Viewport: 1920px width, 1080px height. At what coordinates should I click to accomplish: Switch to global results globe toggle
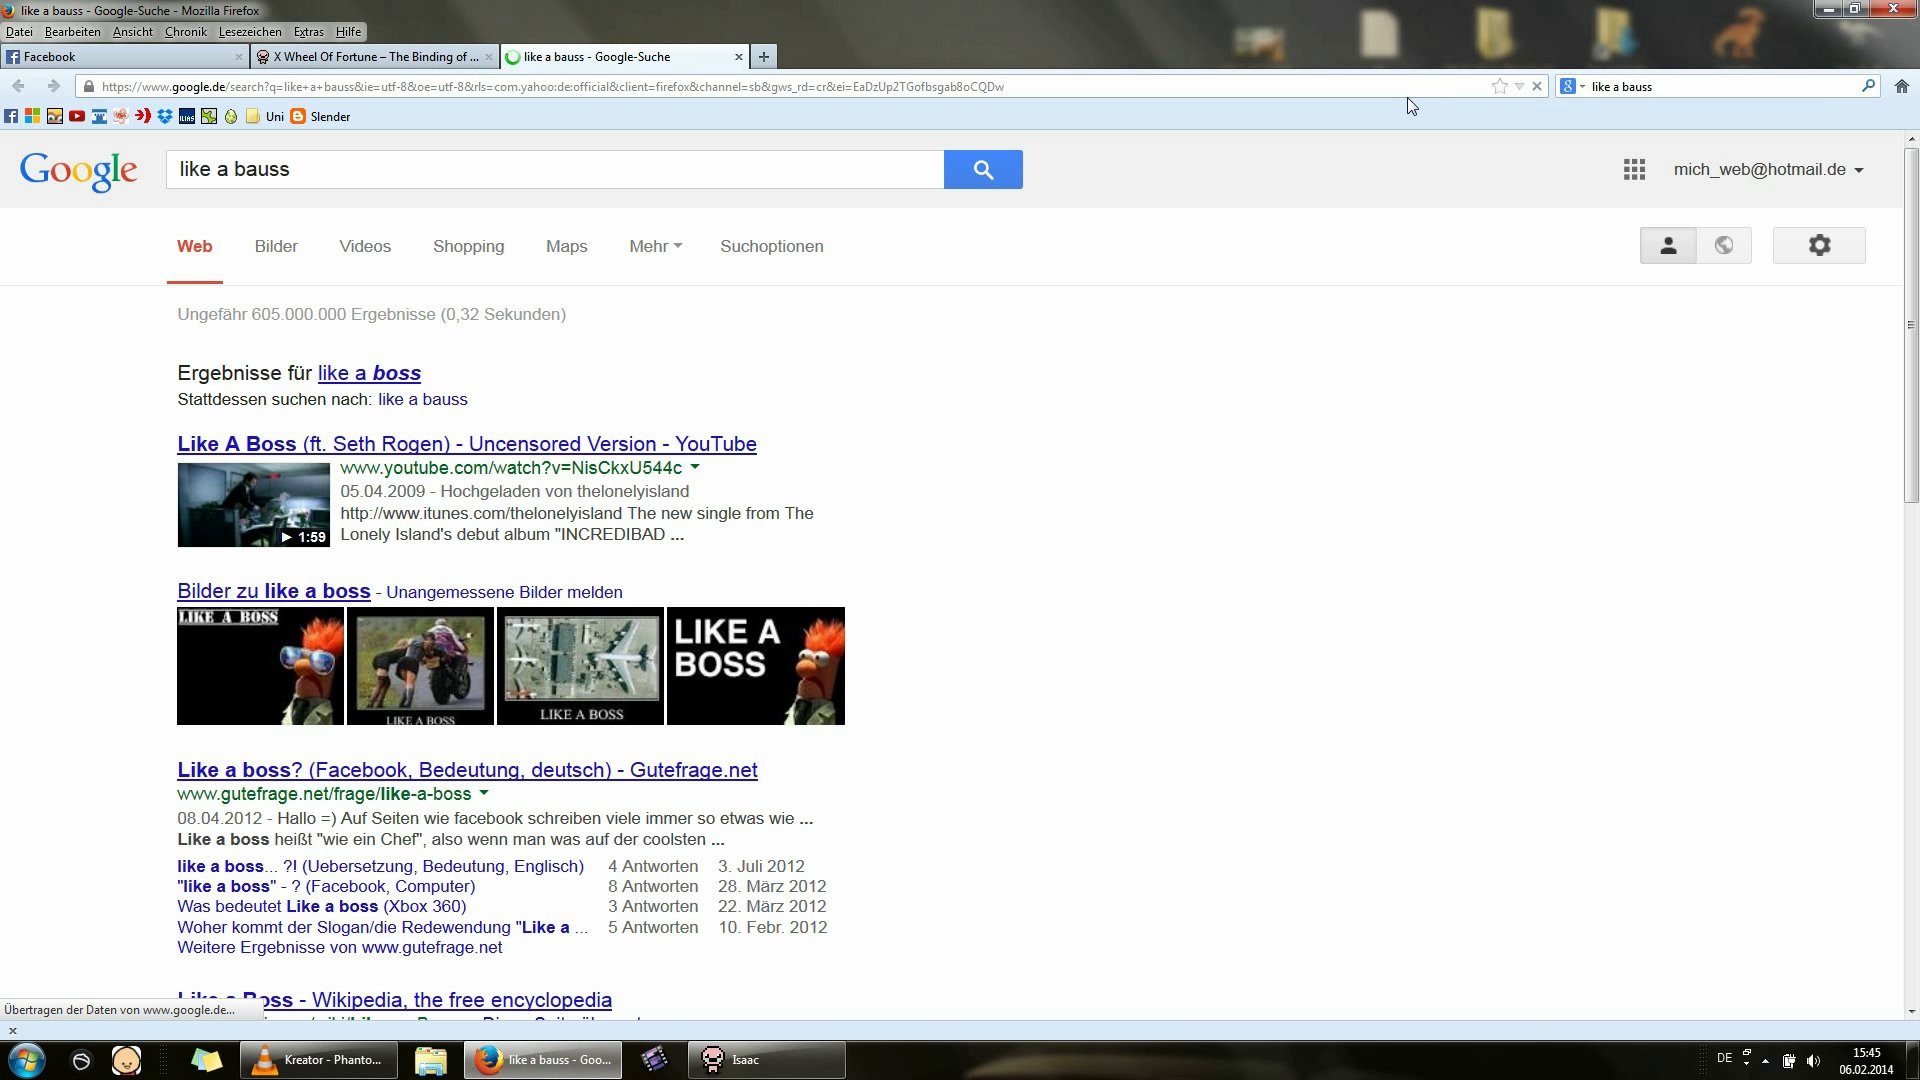pos(1723,246)
